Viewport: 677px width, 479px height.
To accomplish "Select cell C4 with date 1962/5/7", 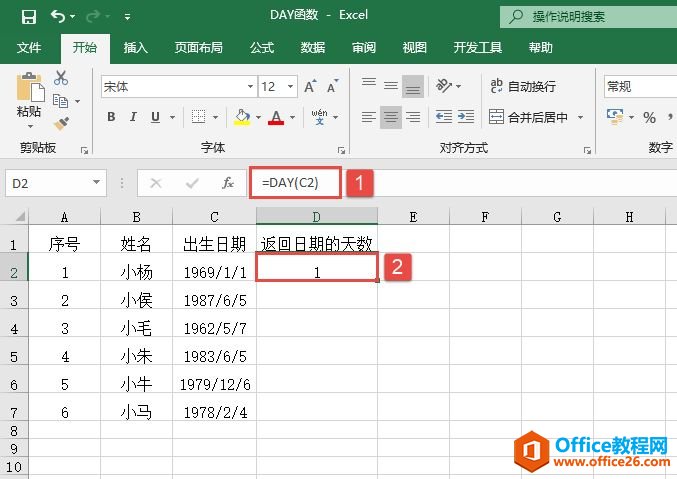I will pyautogui.click(x=214, y=328).
